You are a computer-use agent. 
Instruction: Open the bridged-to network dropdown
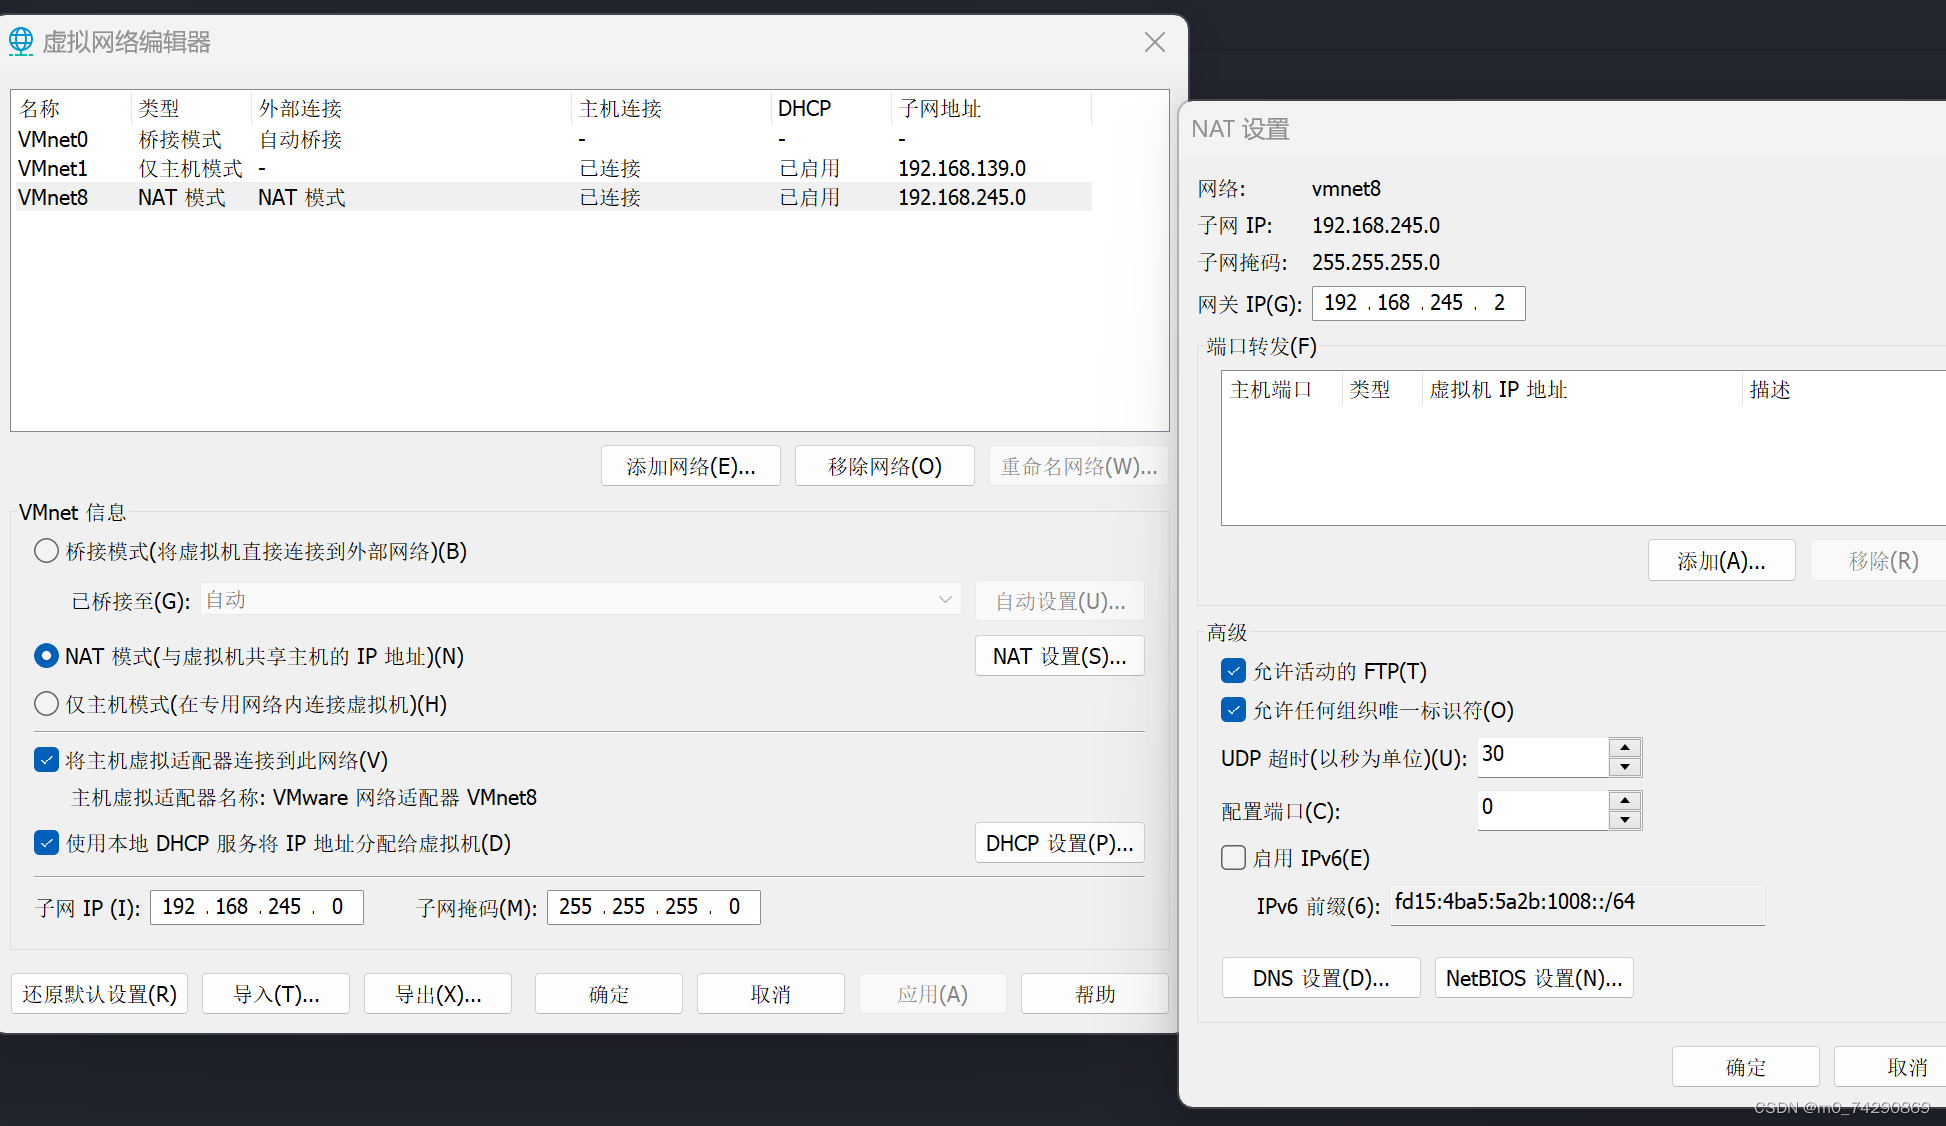(944, 599)
